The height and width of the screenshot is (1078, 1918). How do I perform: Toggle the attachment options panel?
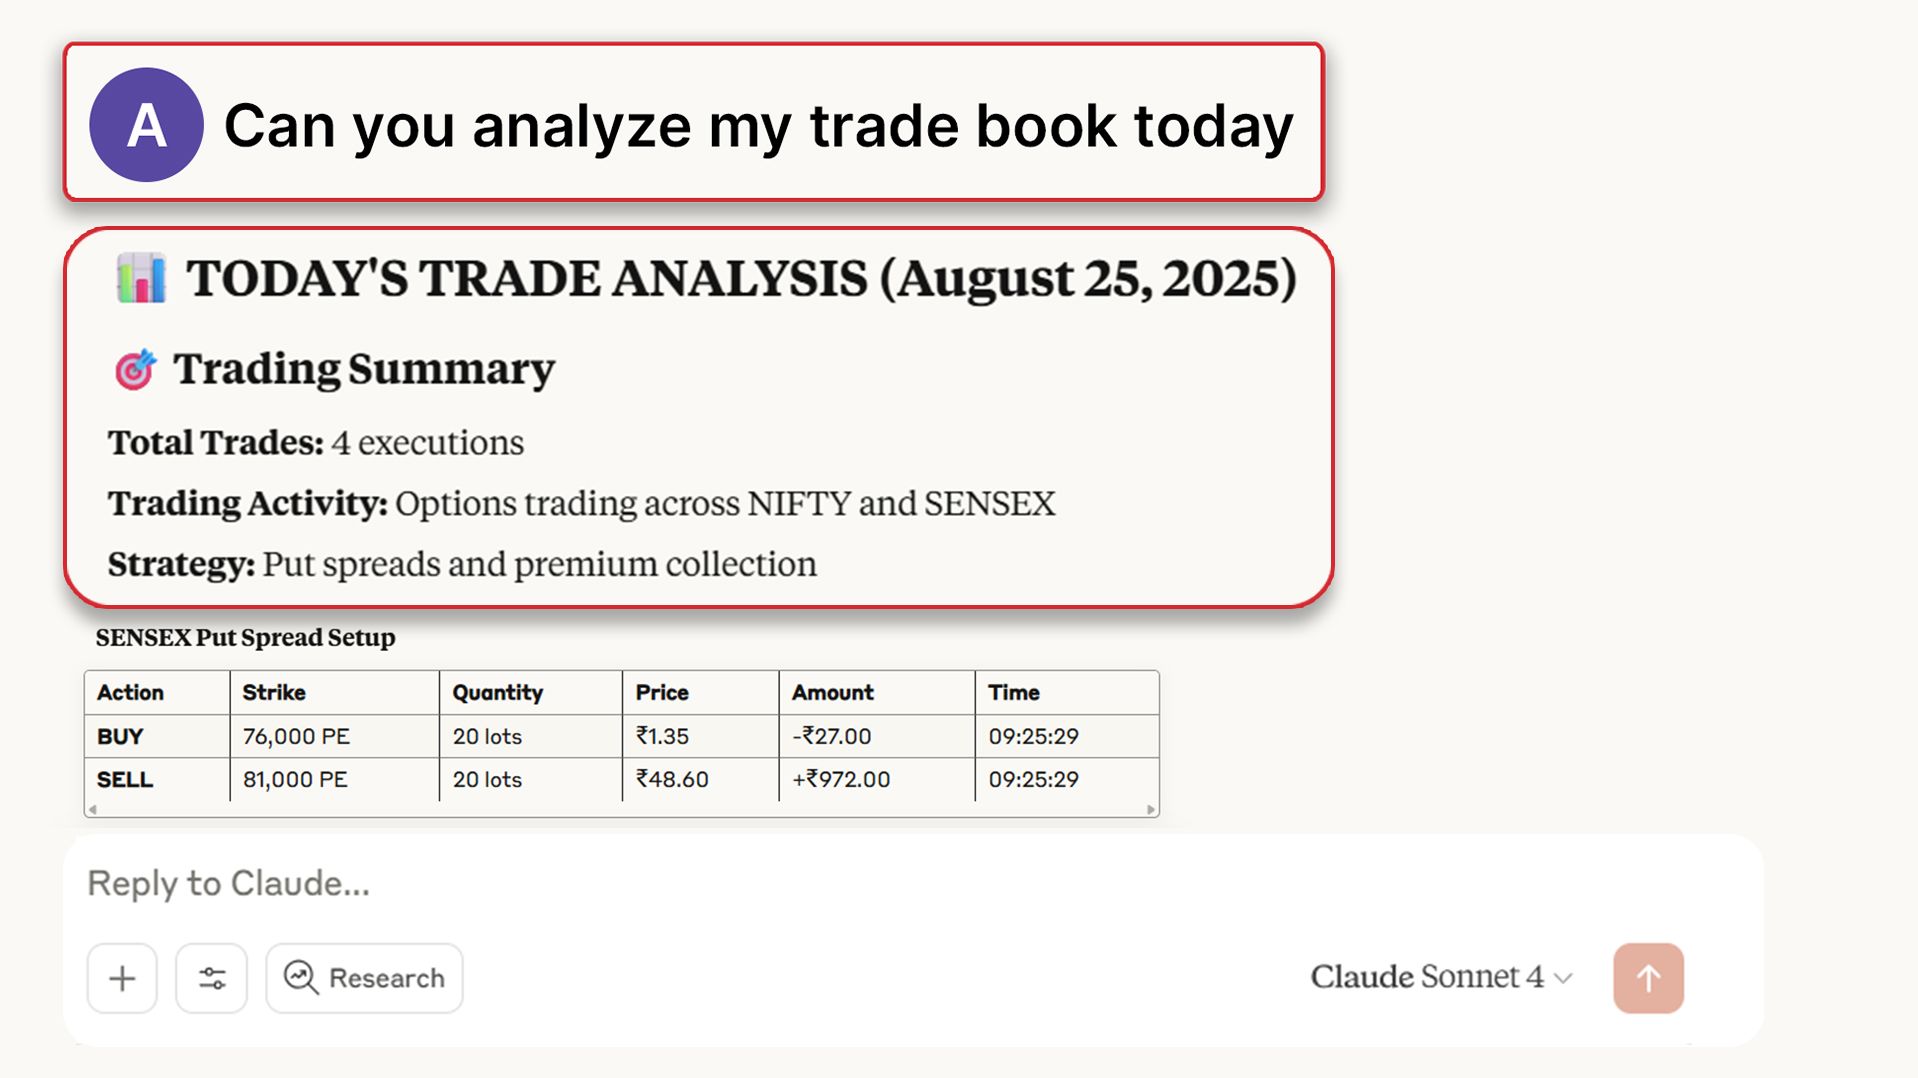[x=121, y=978]
